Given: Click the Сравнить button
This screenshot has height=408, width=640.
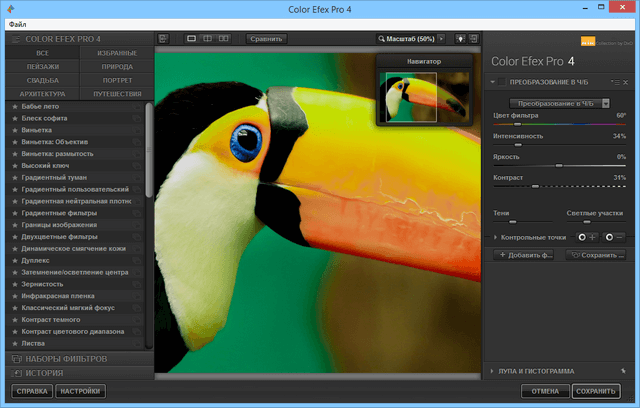Looking at the screenshot, I should 268,39.
